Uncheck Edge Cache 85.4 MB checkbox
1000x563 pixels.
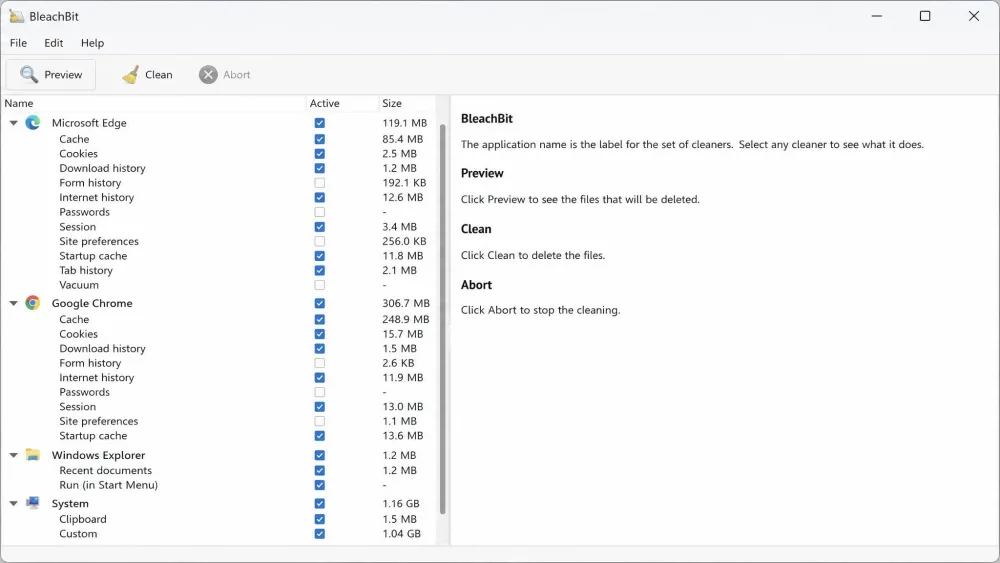point(320,139)
